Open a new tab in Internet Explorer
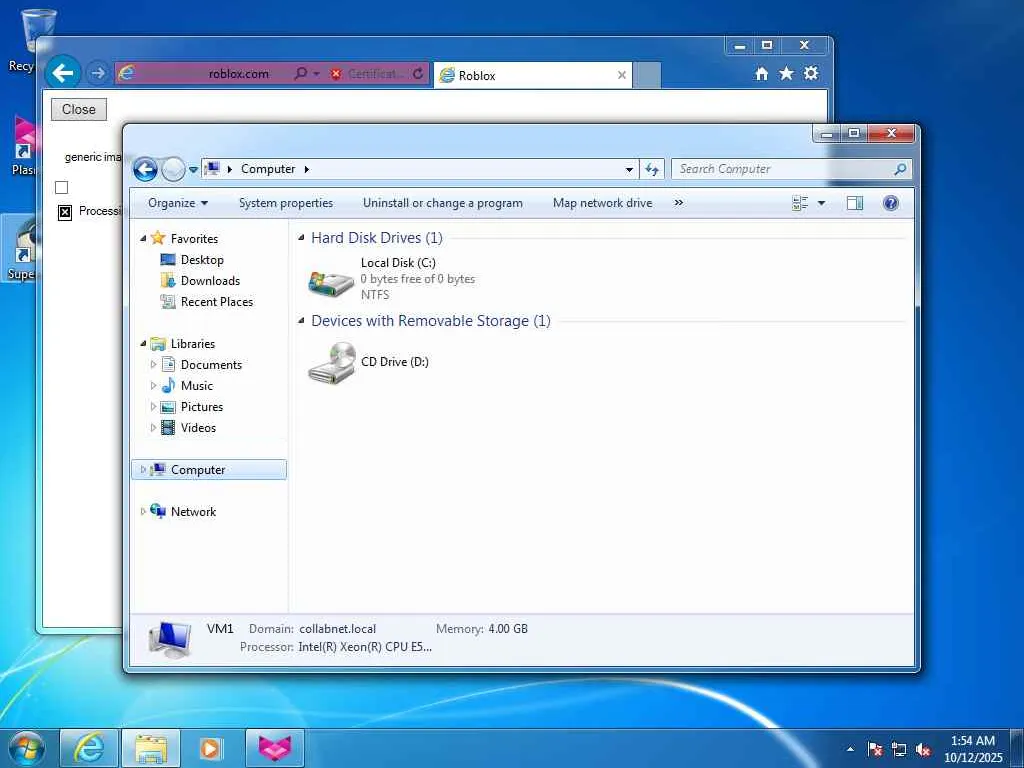The width and height of the screenshot is (1024, 768). (647, 75)
